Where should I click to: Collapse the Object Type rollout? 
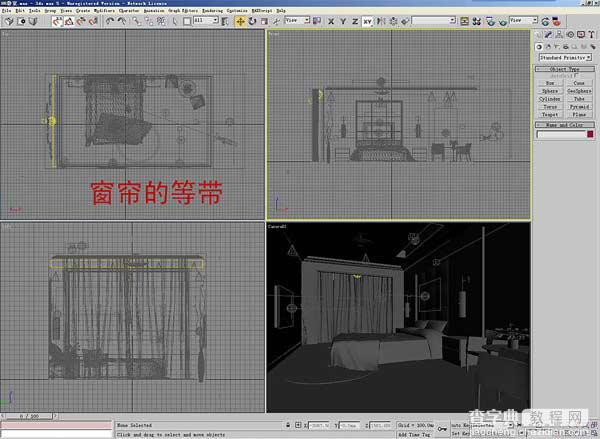564,69
